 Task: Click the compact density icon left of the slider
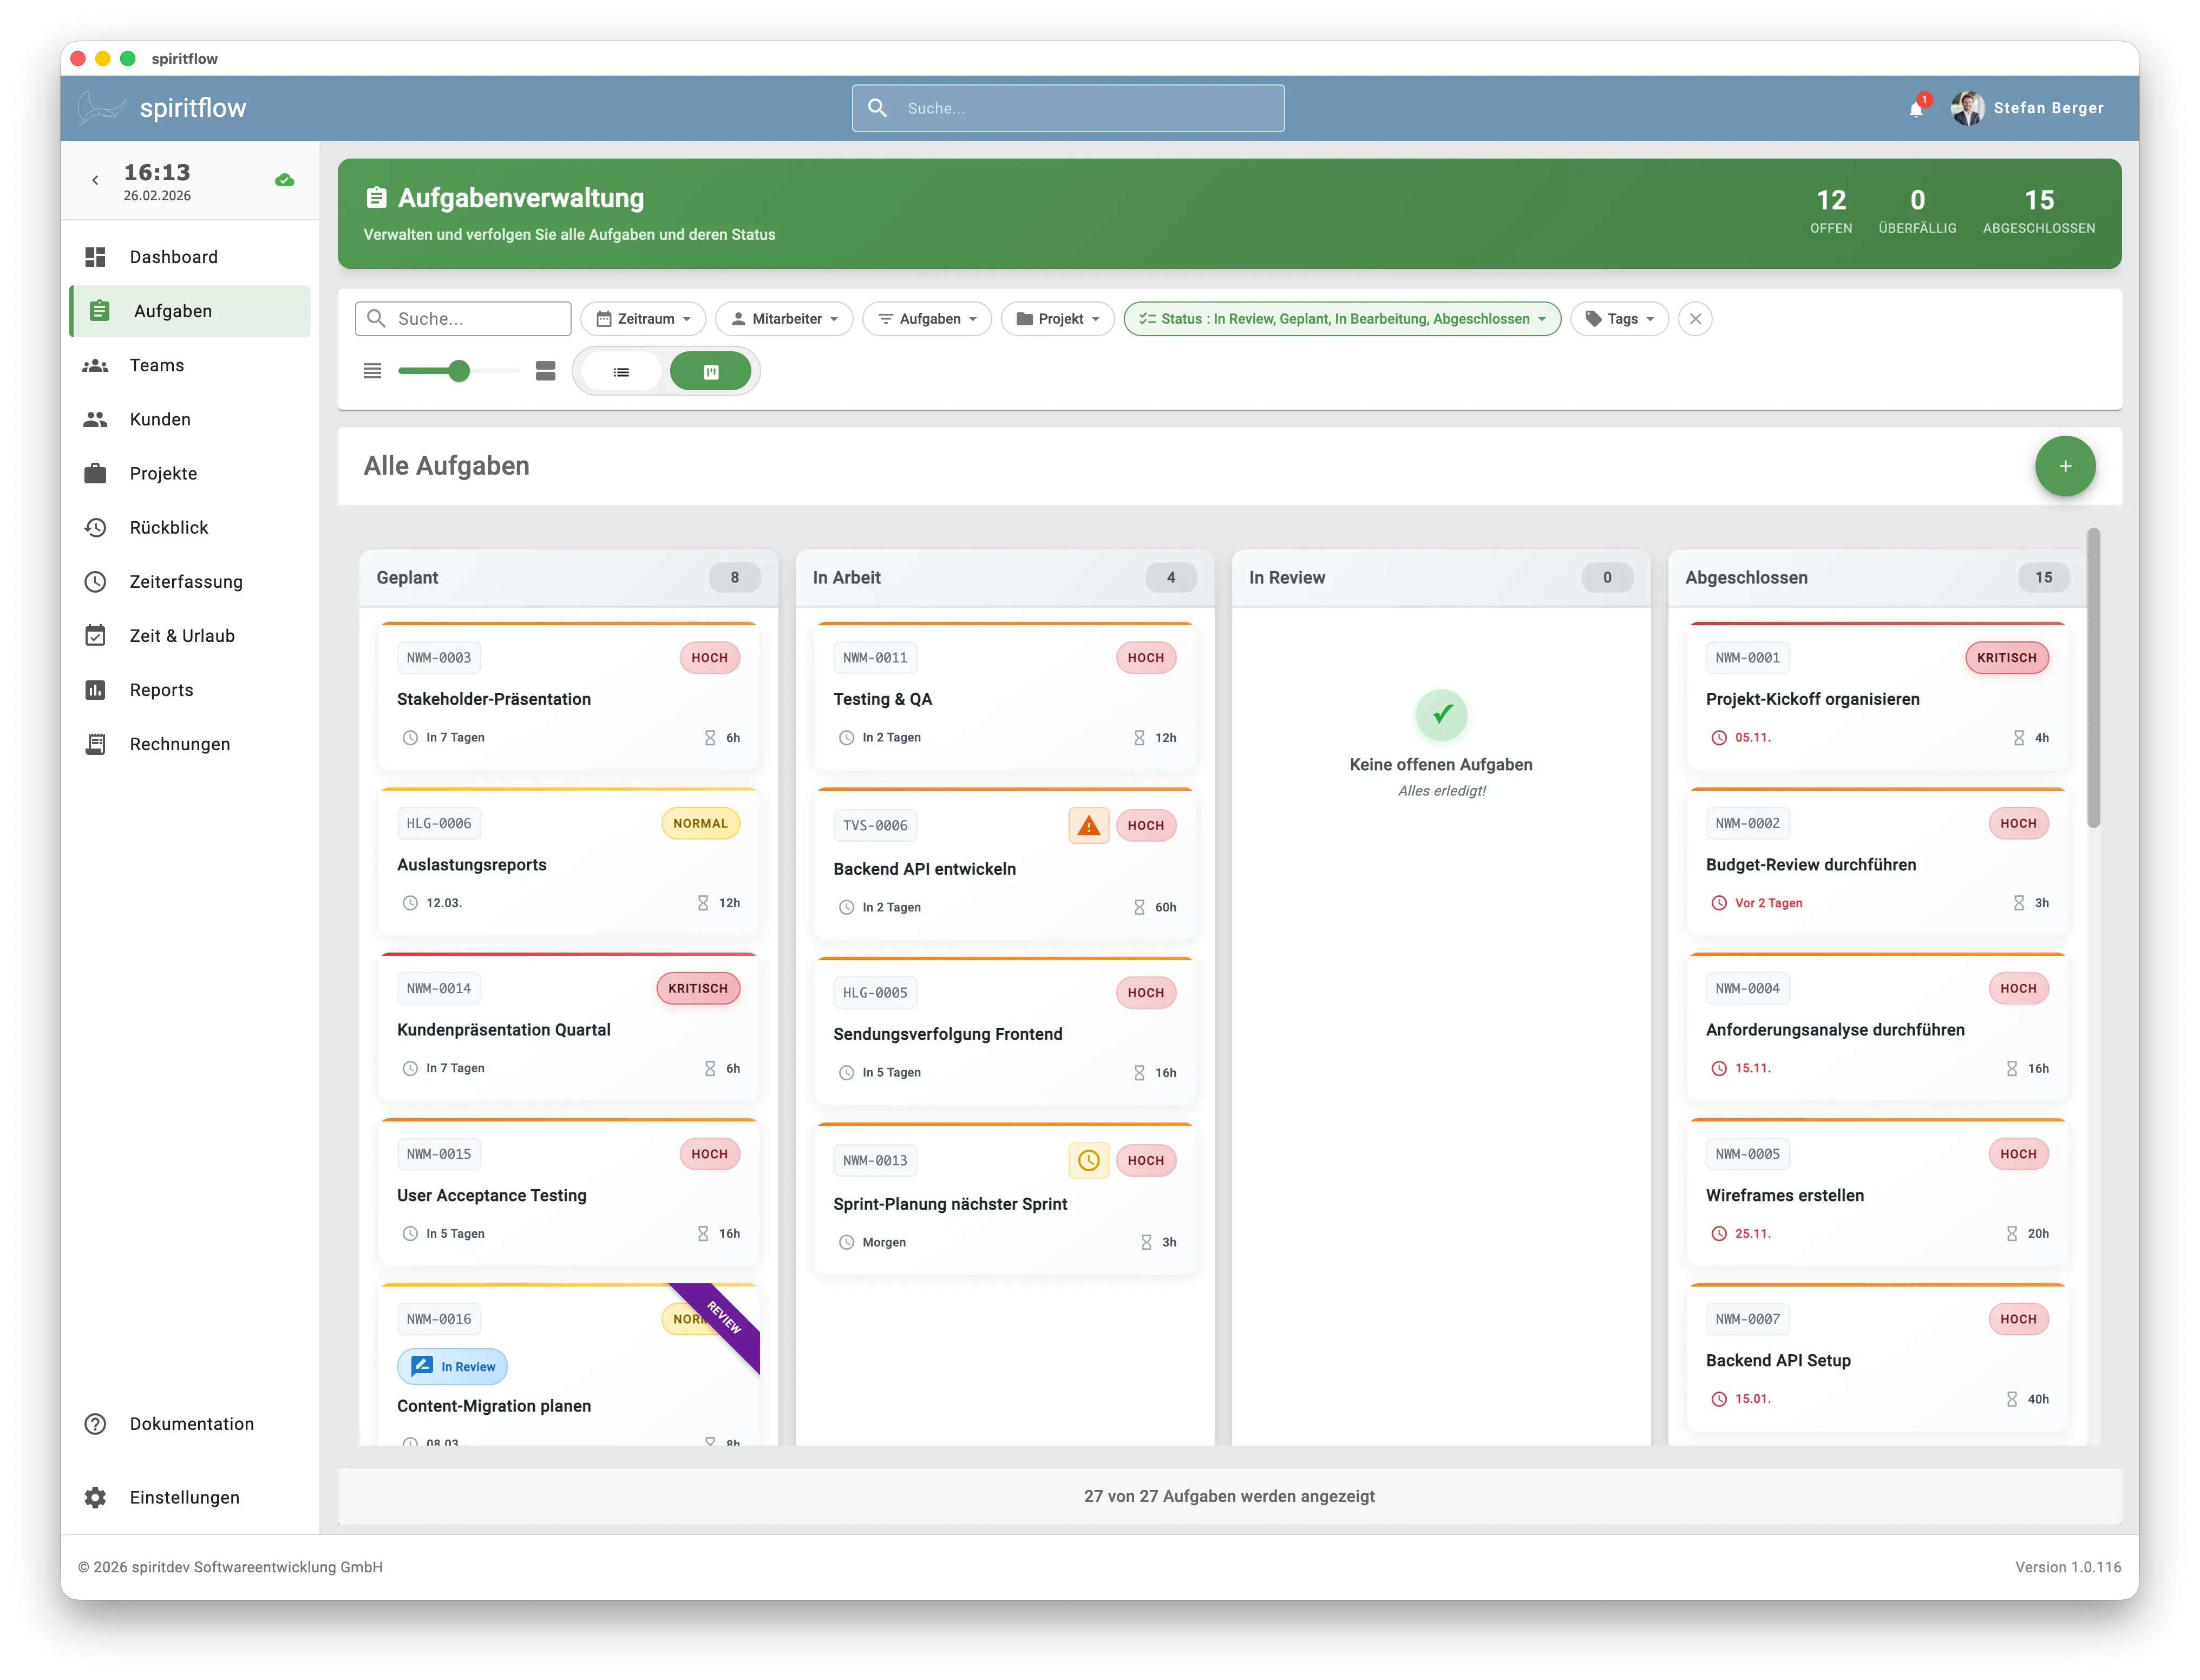pos(372,371)
